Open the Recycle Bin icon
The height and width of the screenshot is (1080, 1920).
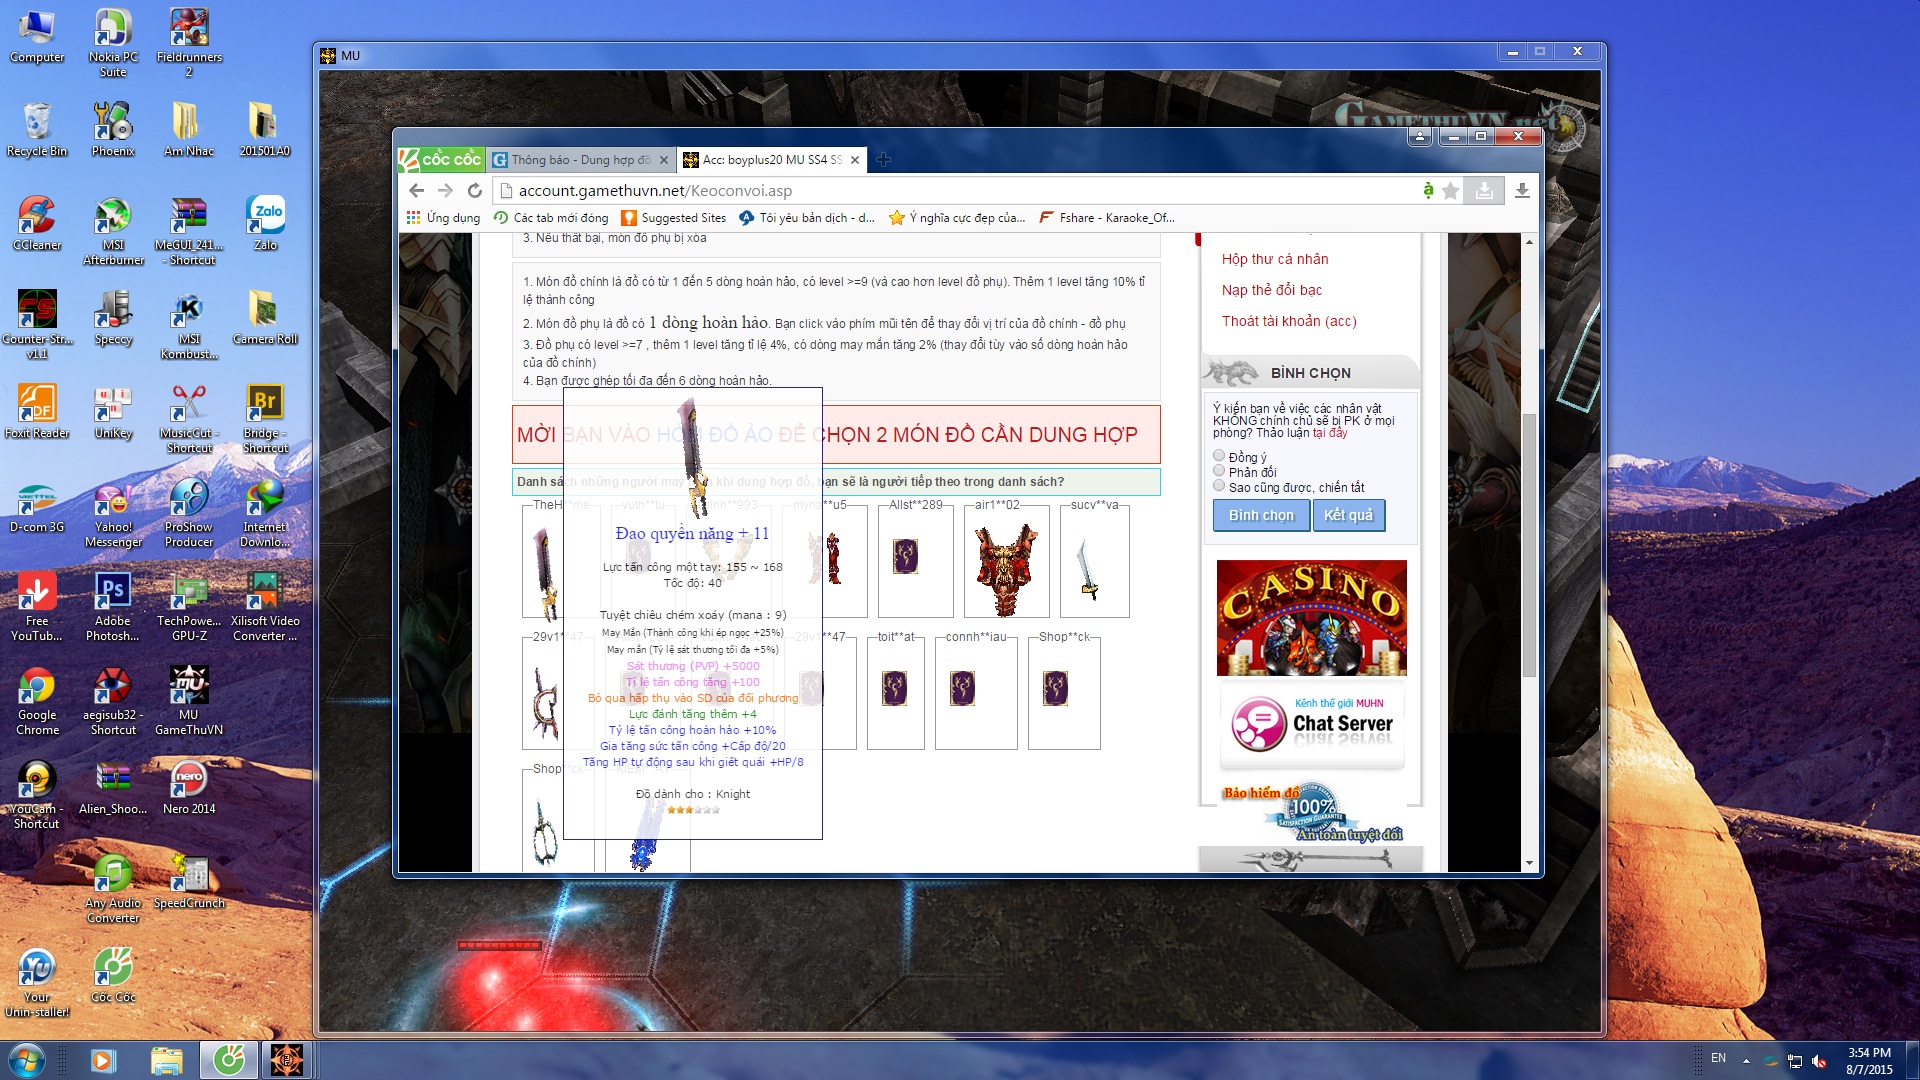(37, 130)
